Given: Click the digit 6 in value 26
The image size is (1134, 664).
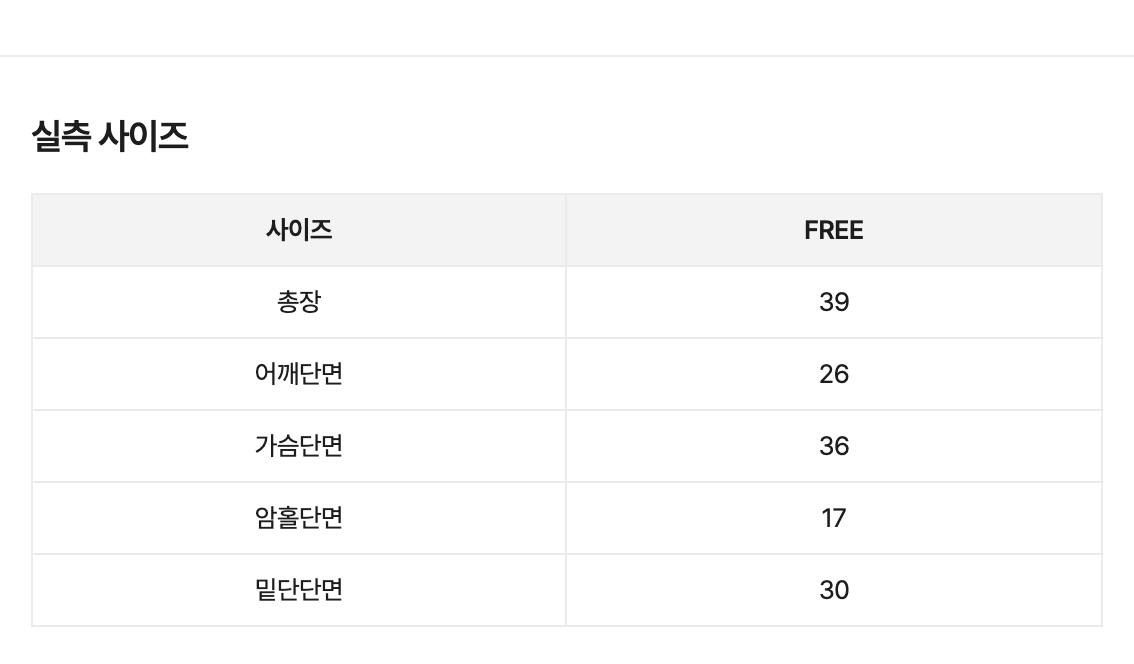Looking at the screenshot, I should coord(842,374).
